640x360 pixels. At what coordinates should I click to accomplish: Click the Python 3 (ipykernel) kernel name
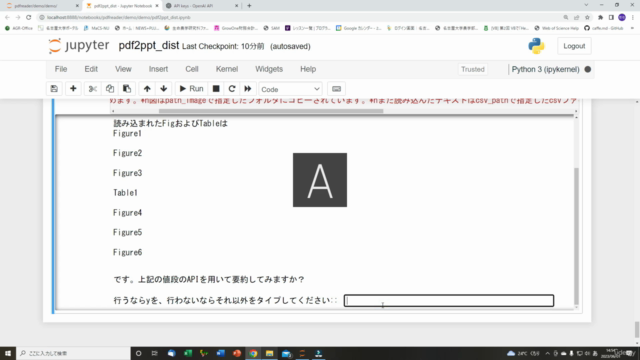pos(545,69)
